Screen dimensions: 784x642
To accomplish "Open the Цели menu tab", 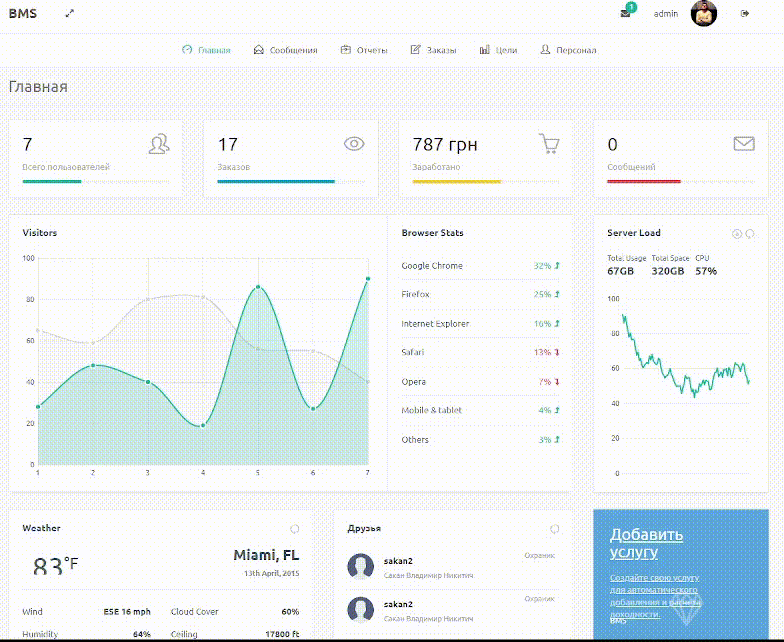I will pyautogui.click(x=498, y=50).
